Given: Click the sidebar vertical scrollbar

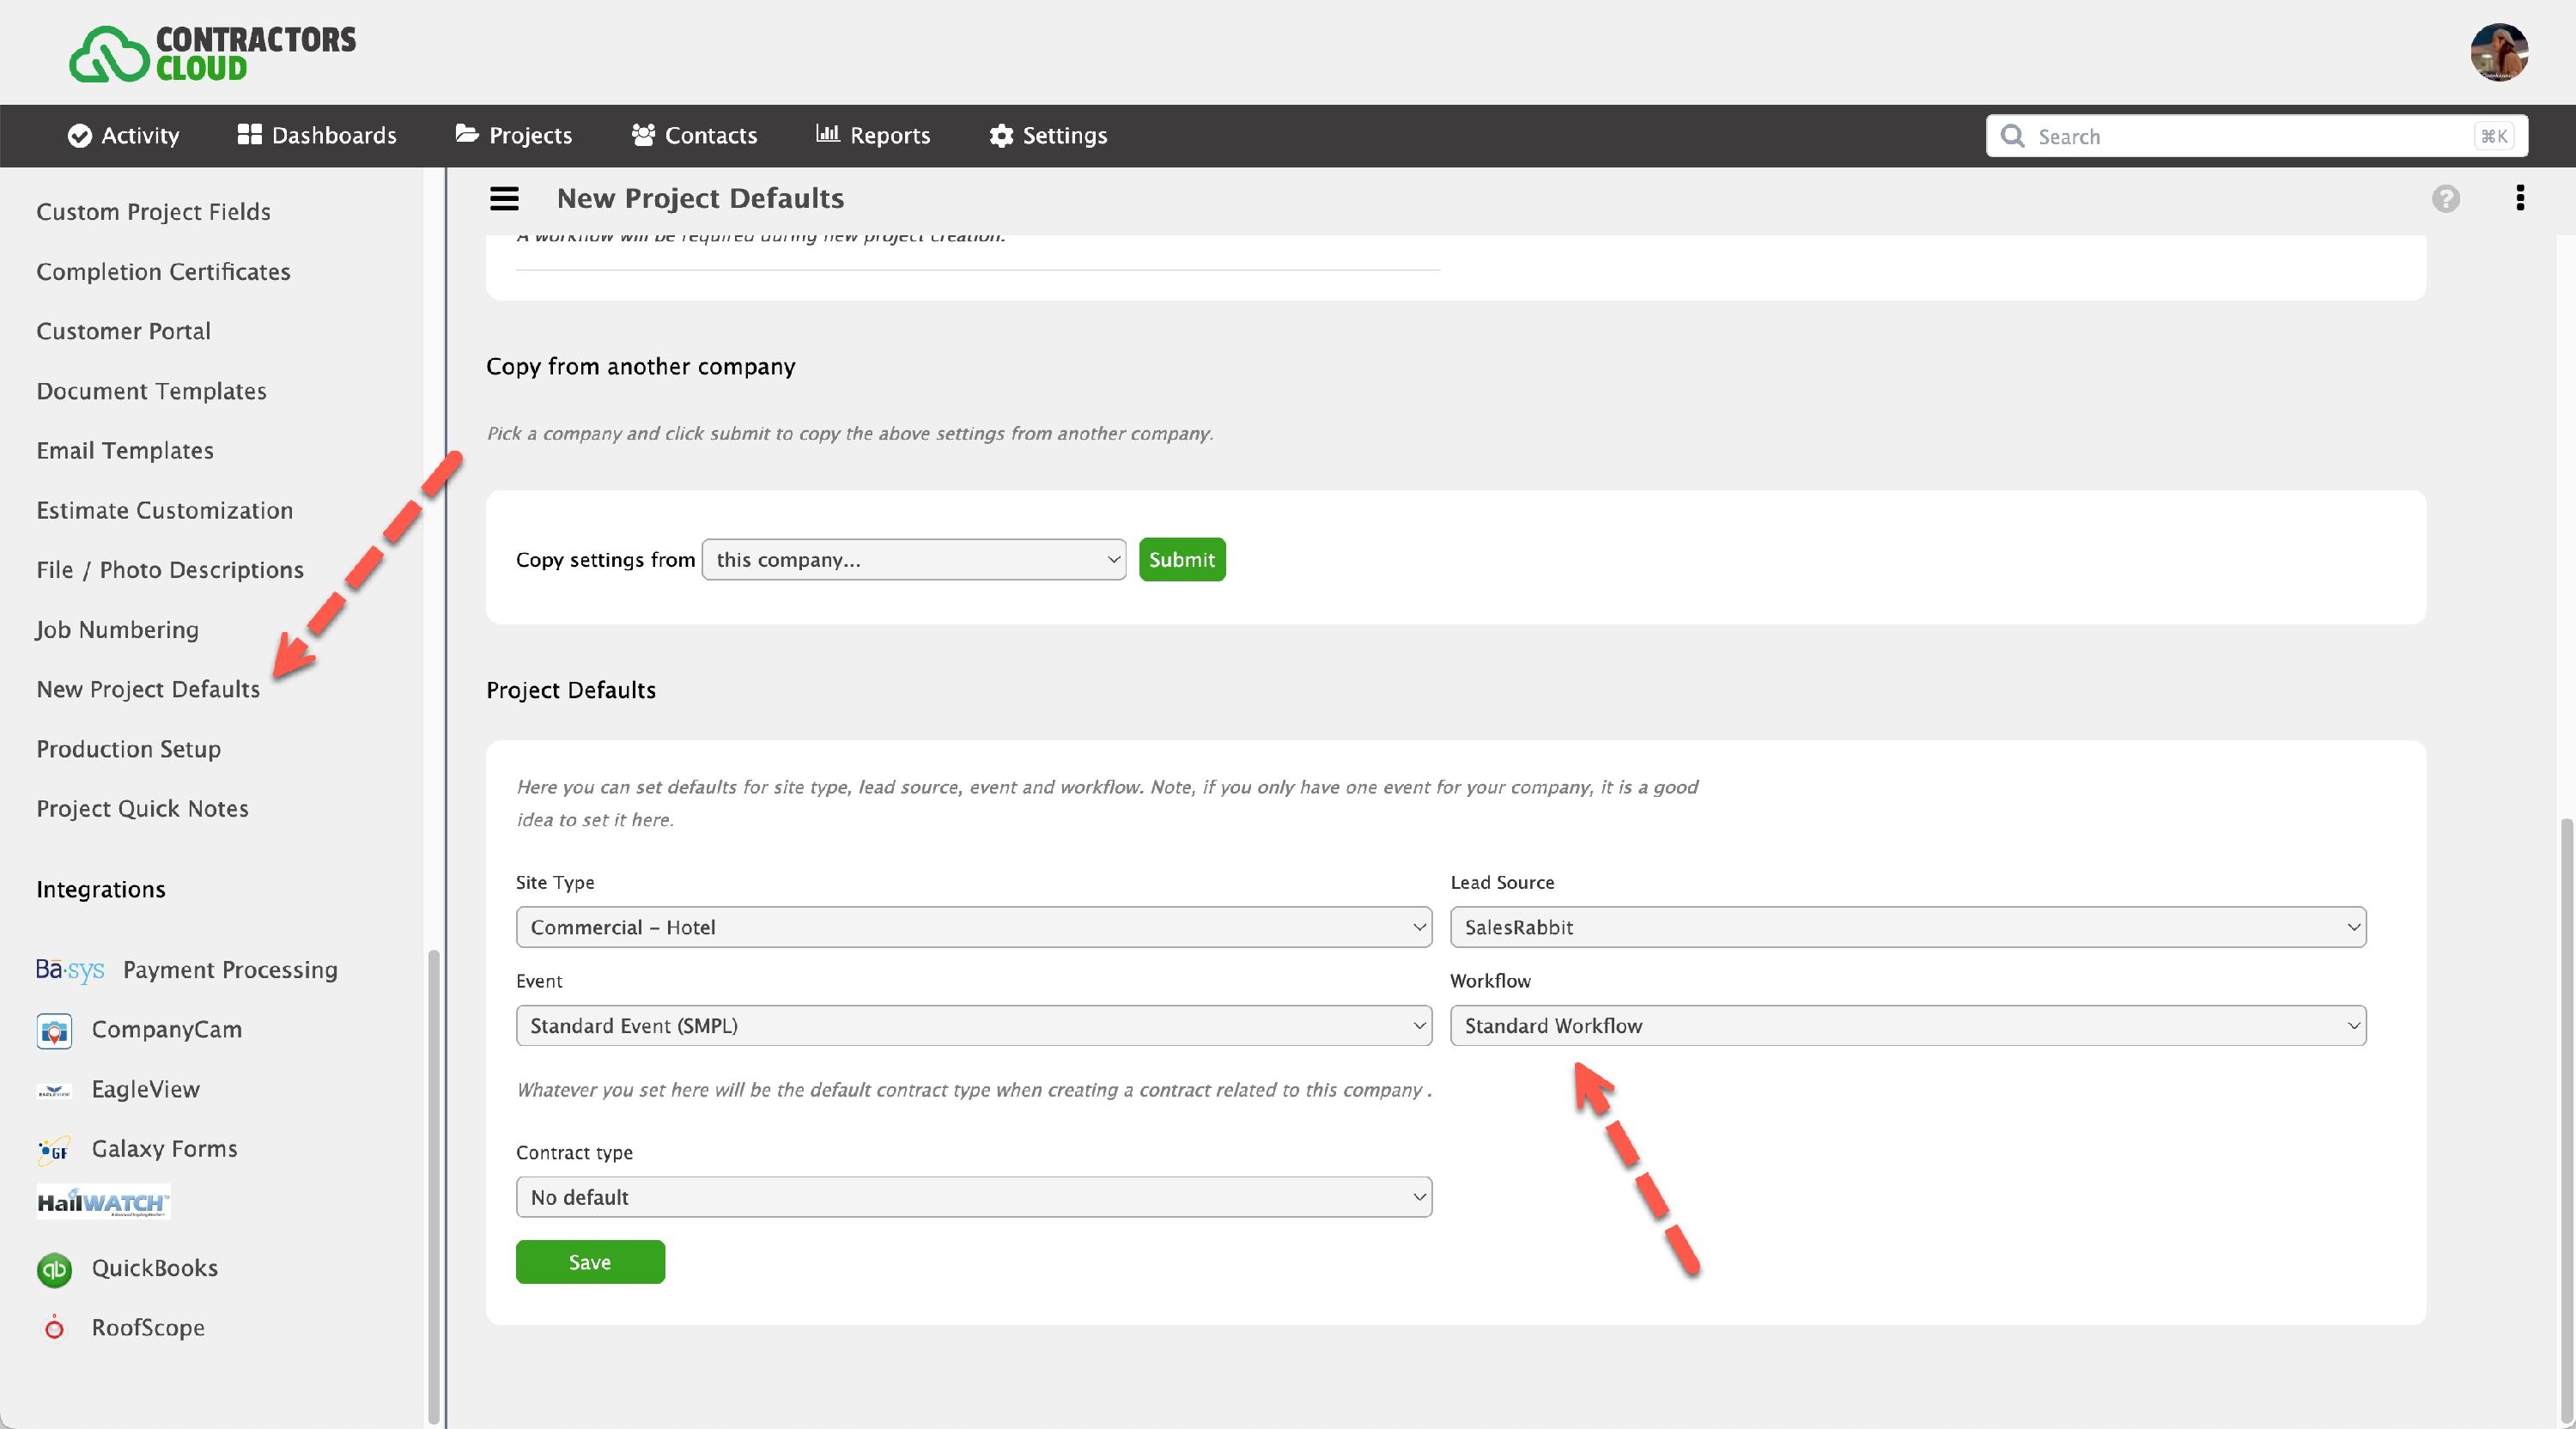Looking at the screenshot, I should pos(433,1186).
